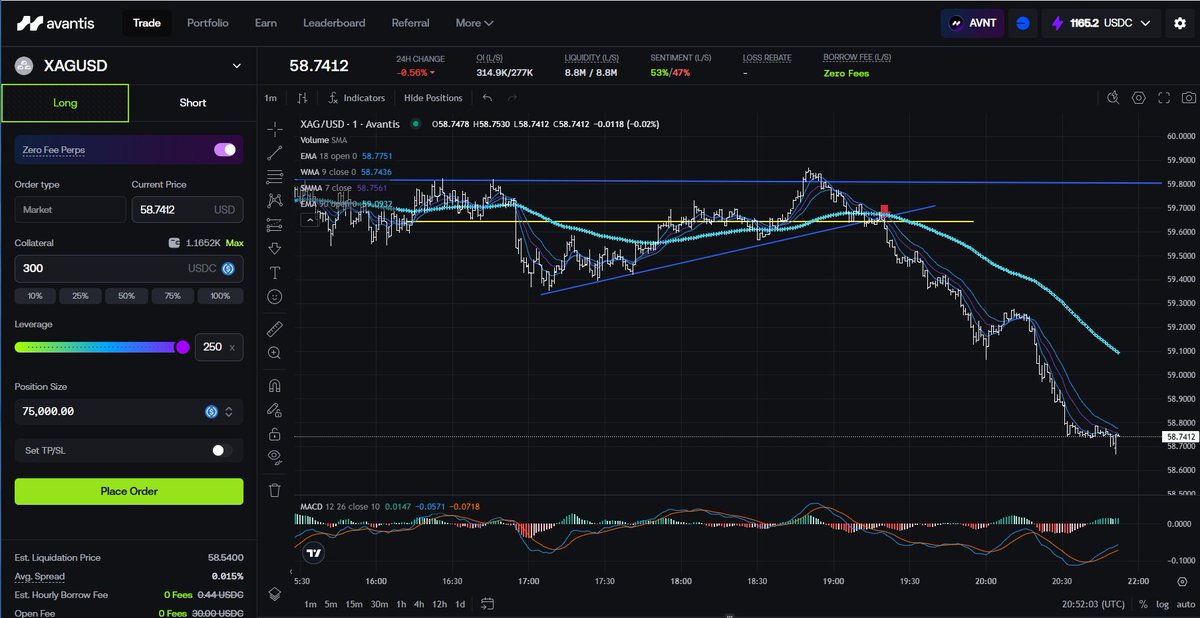Viewport: 1200px width, 618px height.
Task: Select the ruler measure tool
Action: pyautogui.click(x=275, y=328)
